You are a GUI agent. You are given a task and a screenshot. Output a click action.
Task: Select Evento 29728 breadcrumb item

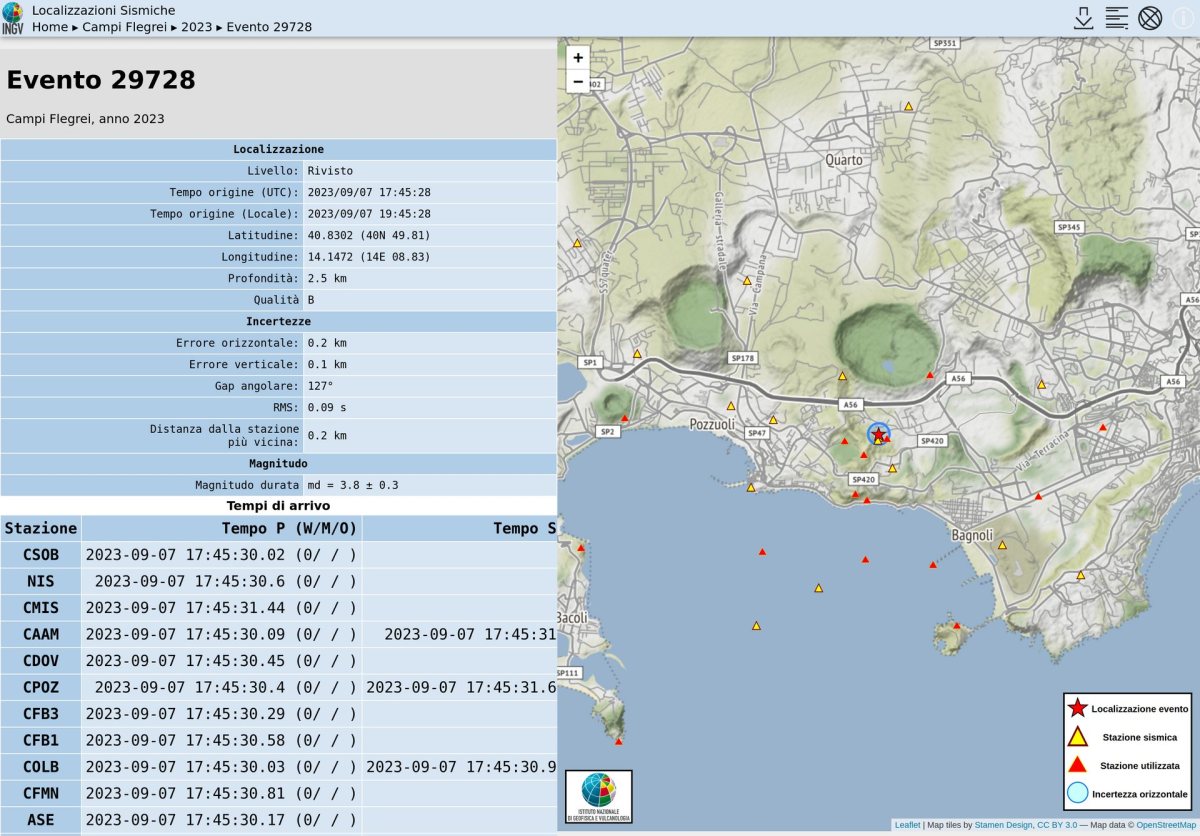click(269, 27)
